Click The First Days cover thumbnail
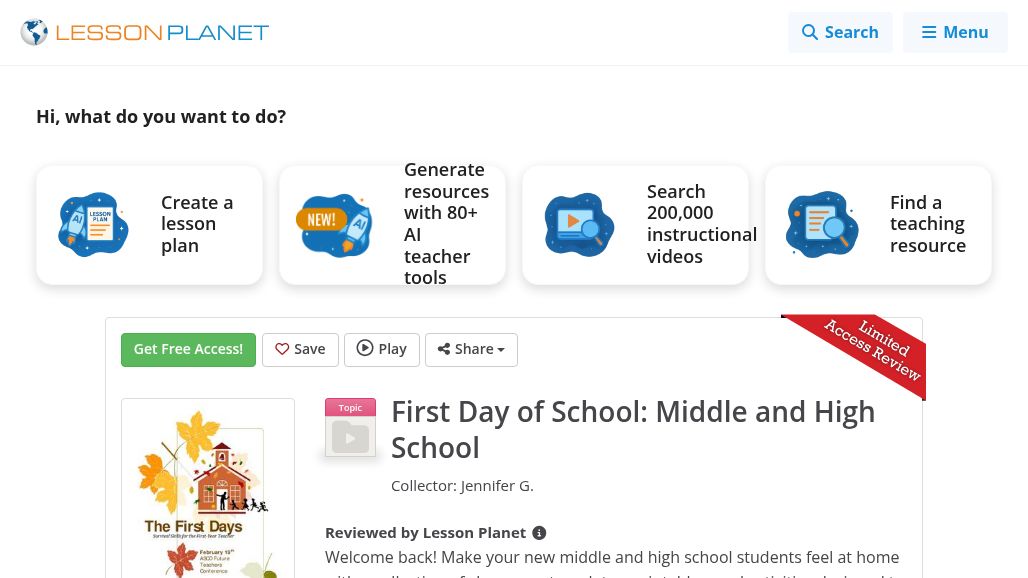Viewport: 1028px width, 578px height. click(x=208, y=490)
